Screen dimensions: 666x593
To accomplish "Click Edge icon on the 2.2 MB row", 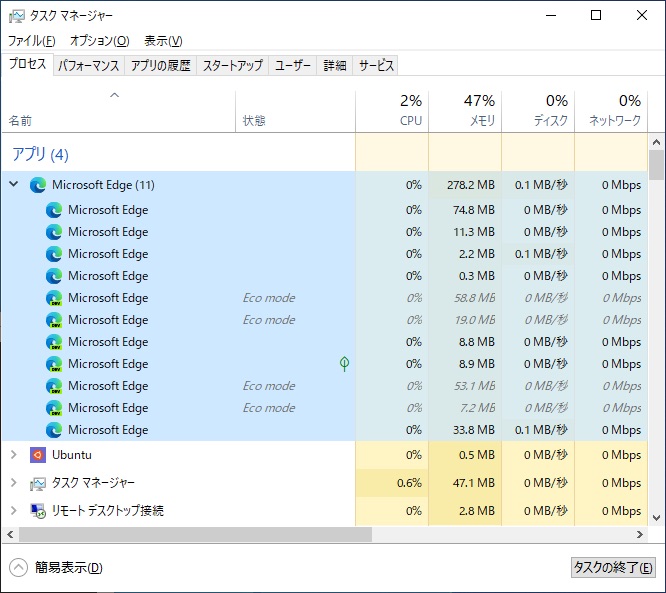I will 54,254.
